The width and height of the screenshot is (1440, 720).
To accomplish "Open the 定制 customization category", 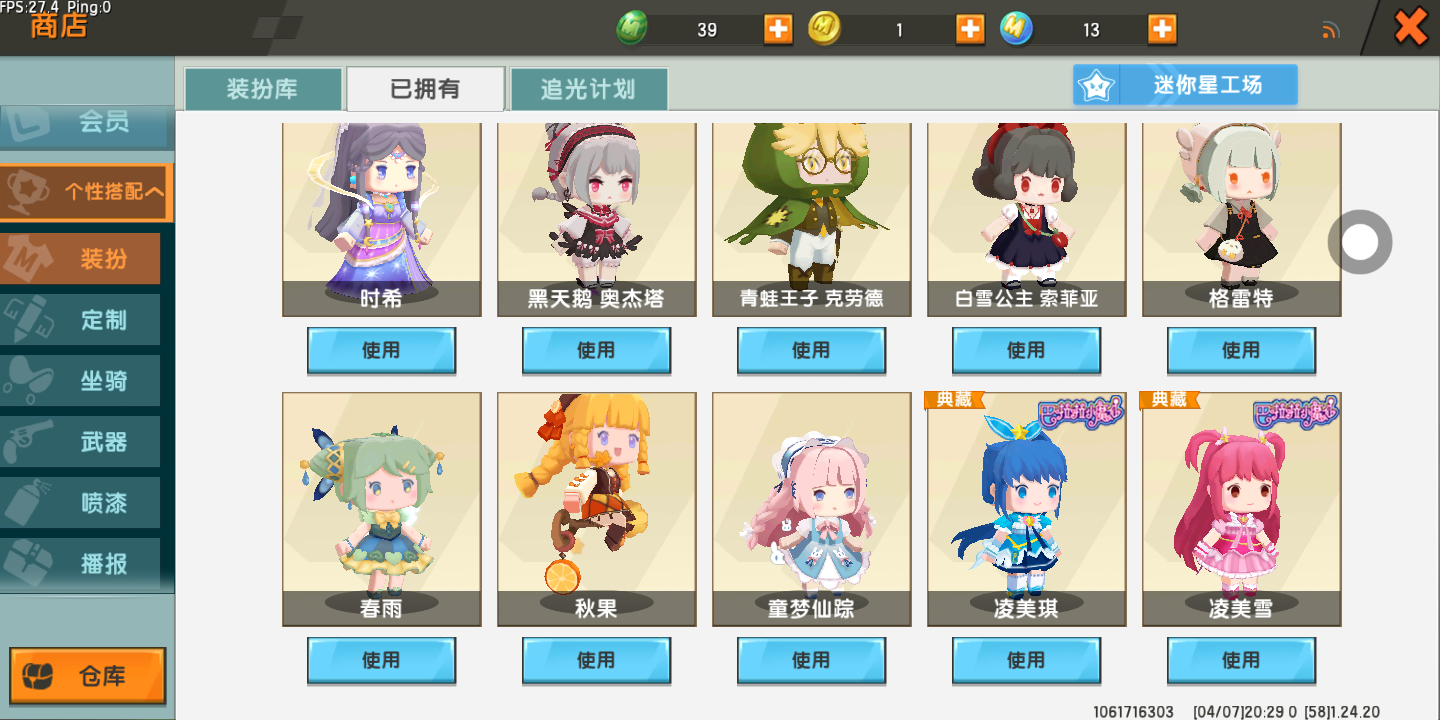I will tap(80, 320).
